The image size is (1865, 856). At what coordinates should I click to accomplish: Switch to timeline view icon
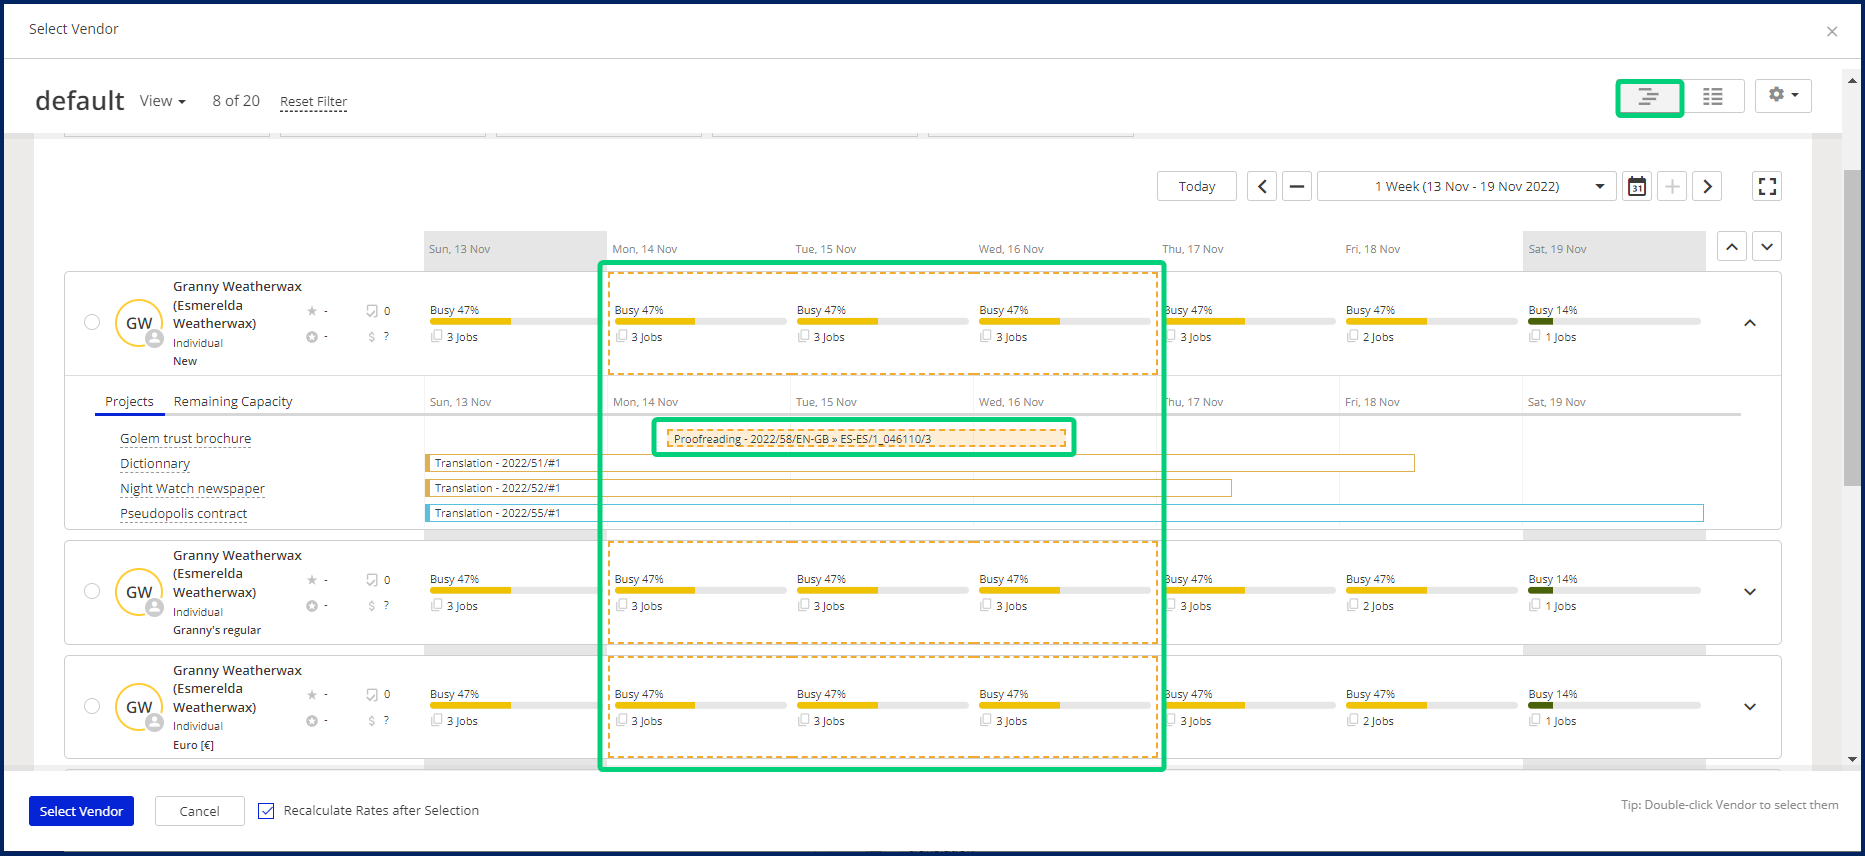coord(1649,97)
